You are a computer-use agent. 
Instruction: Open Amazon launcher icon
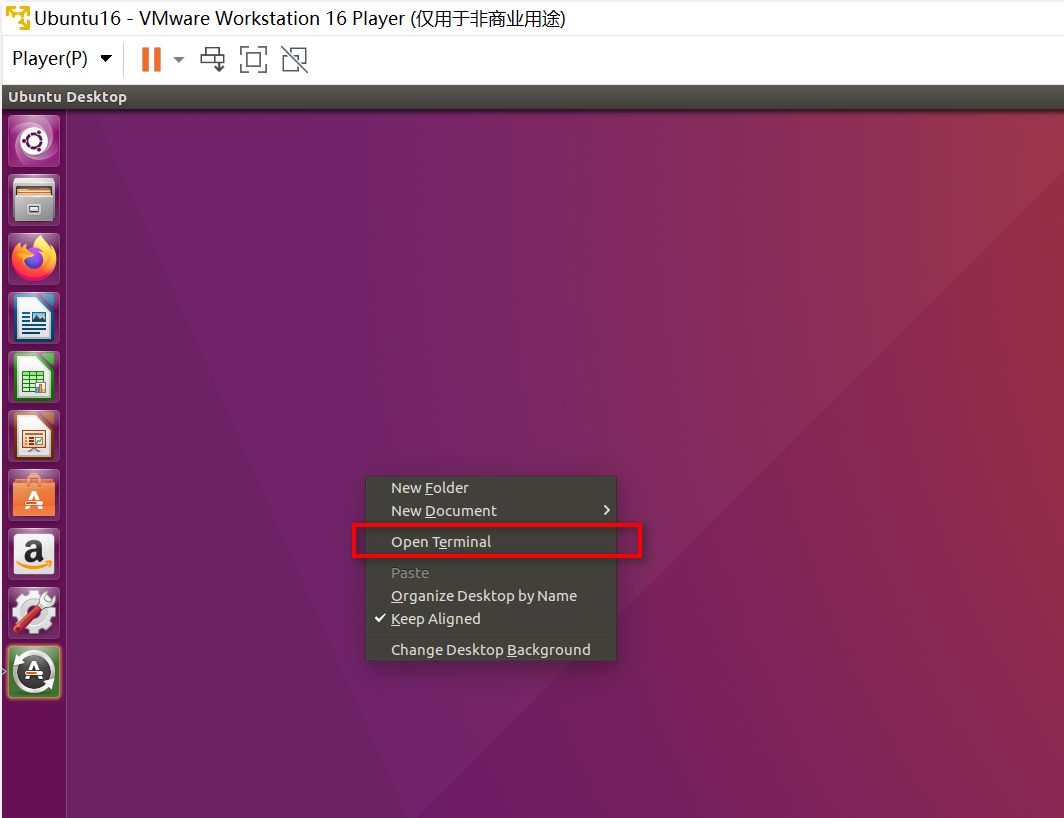[x=34, y=555]
